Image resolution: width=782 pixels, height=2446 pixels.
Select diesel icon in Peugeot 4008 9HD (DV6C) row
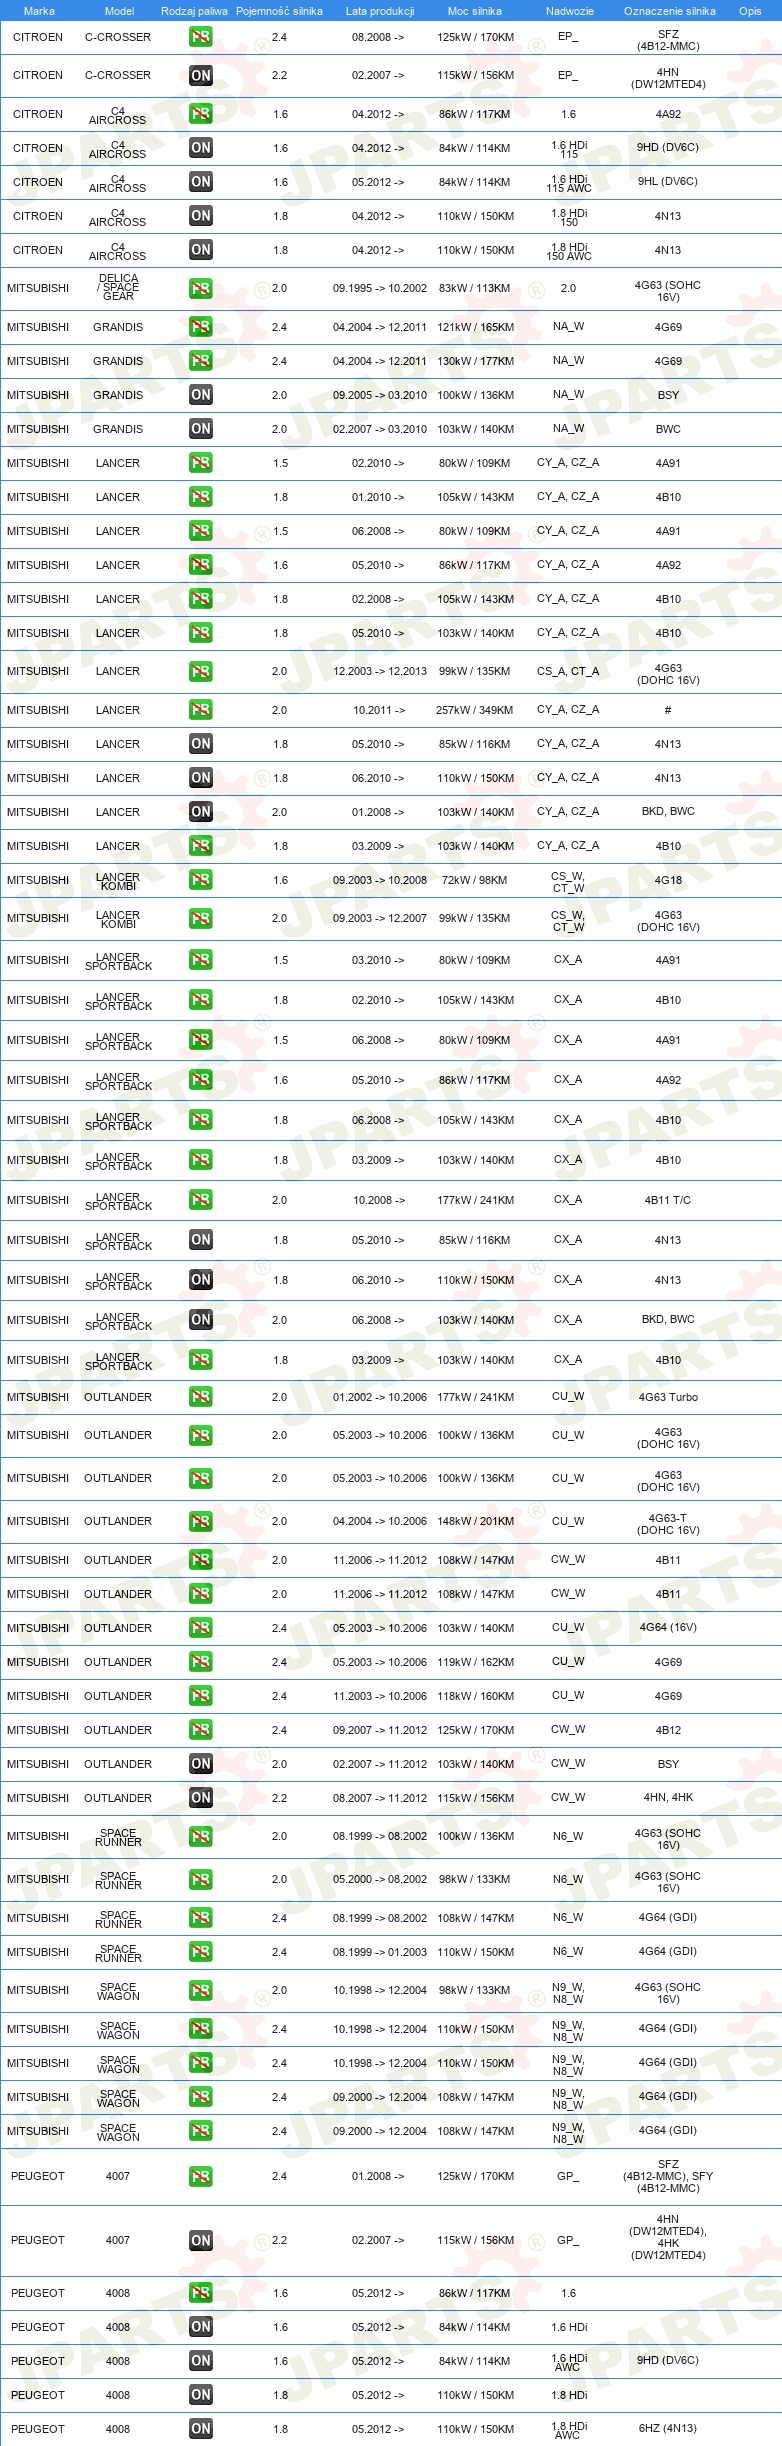(x=201, y=2361)
